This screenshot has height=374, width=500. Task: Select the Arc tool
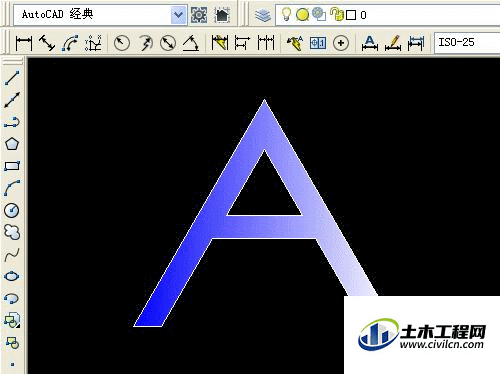pyautogui.click(x=12, y=188)
